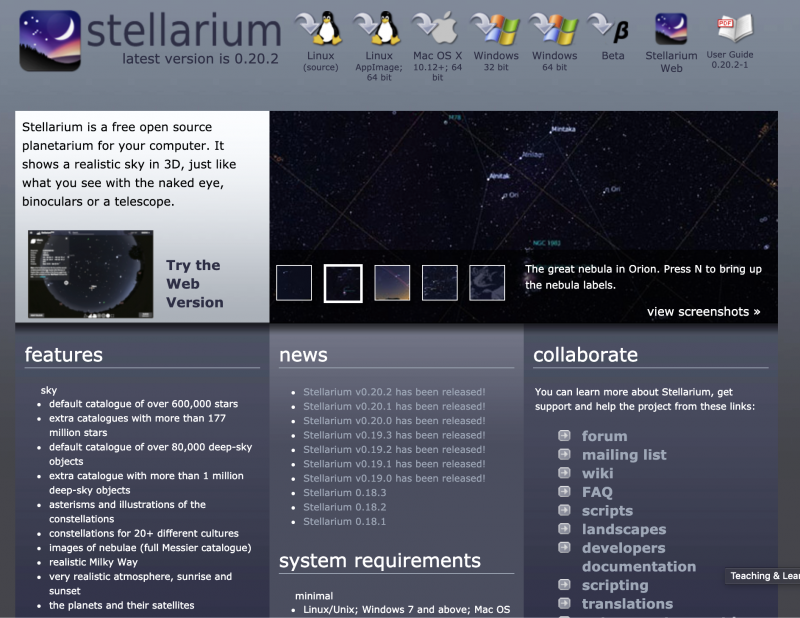
Task: Open the Stellarium 0.18.3 news item
Action: click(344, 492)
